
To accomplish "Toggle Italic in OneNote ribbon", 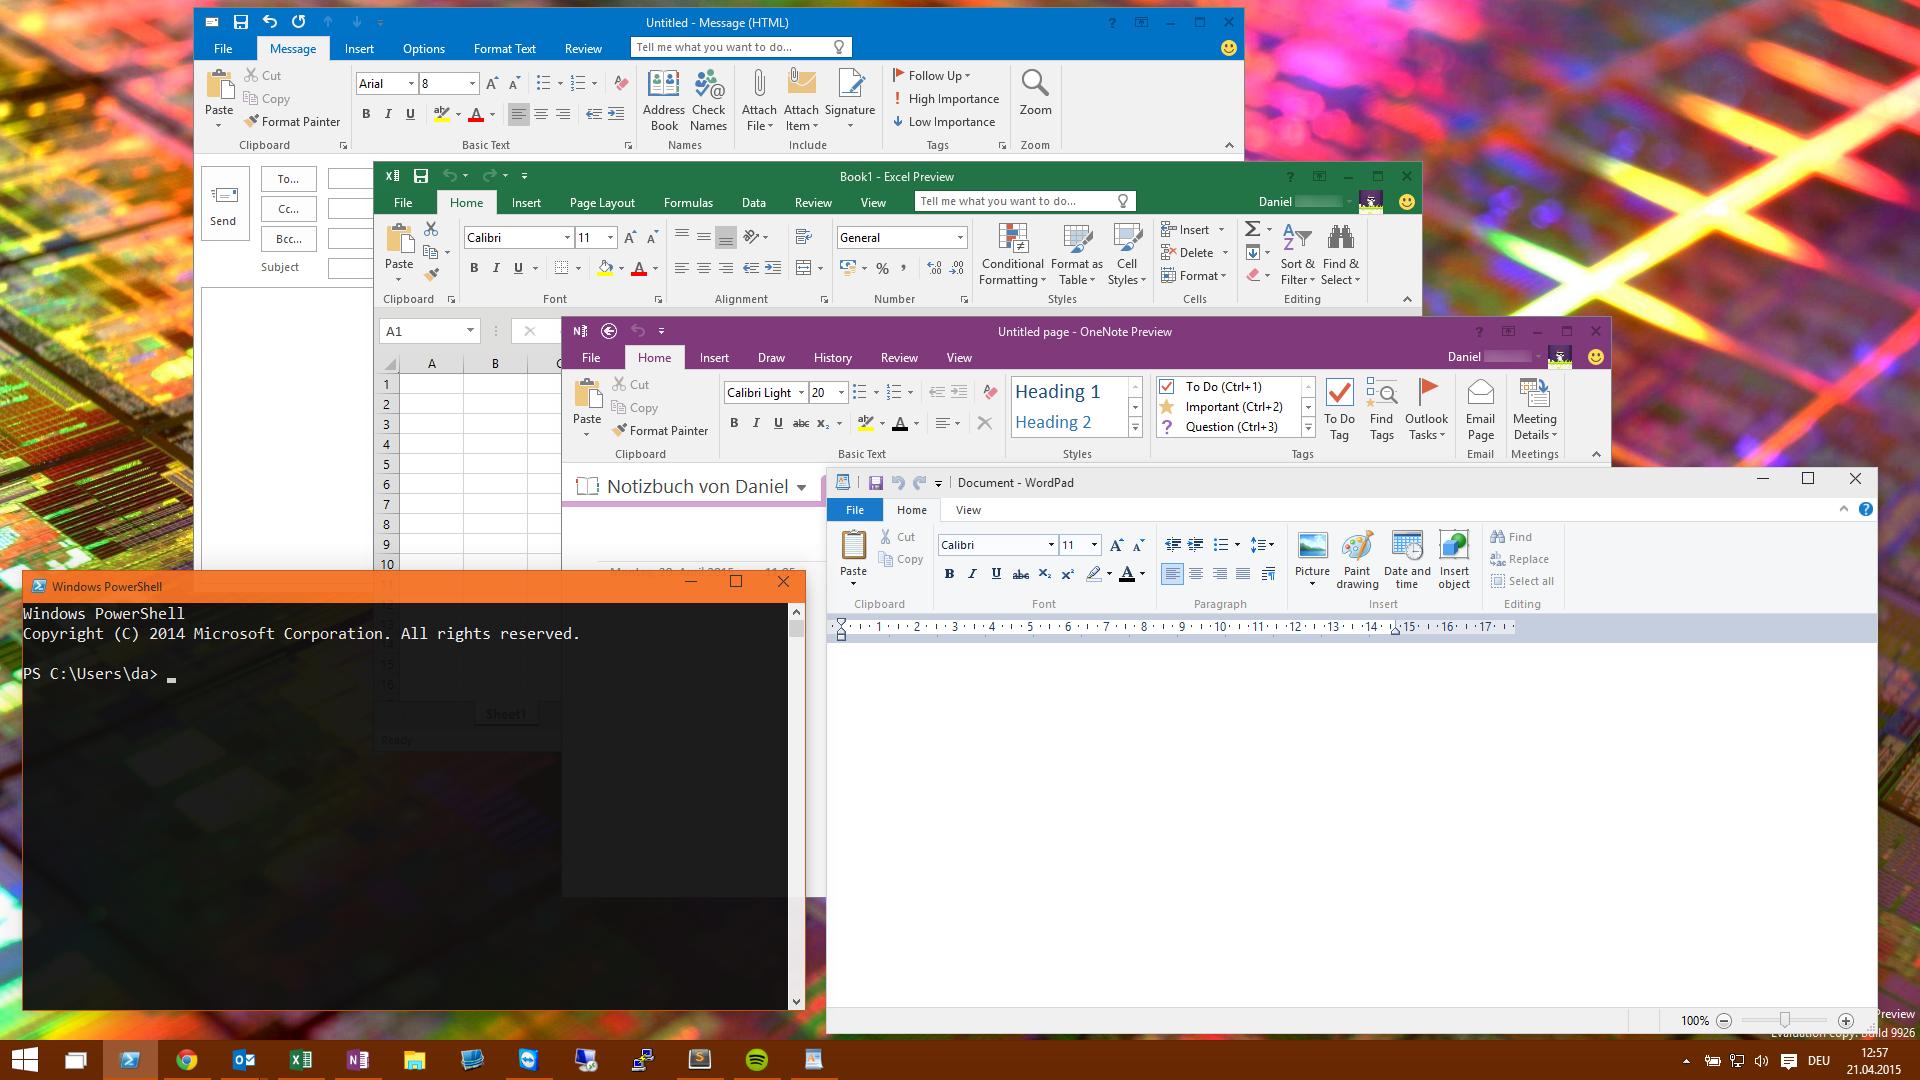I will click(x=756, y=423).
